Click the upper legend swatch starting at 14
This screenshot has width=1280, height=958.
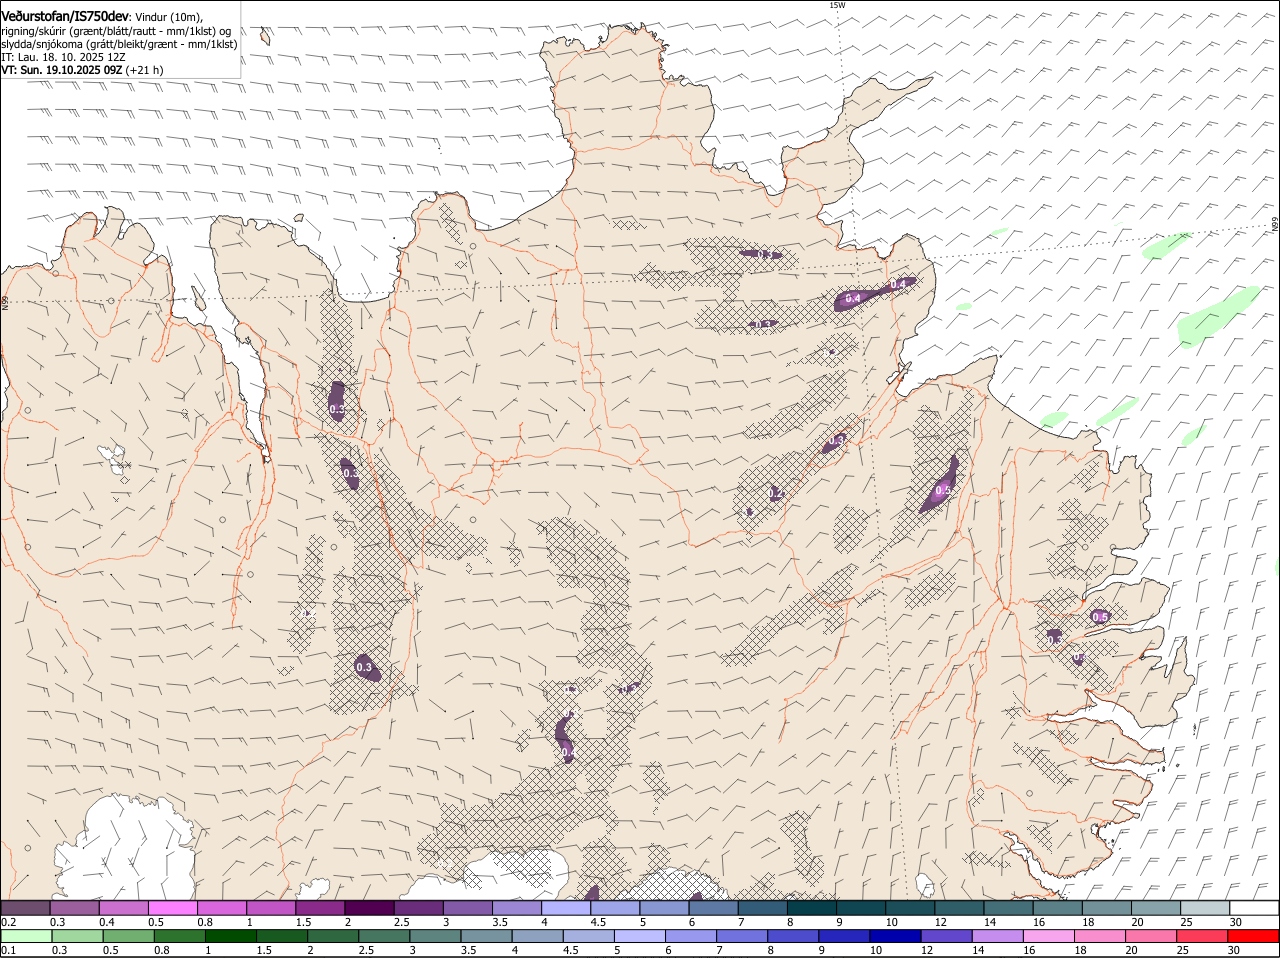coord(1008,908)
